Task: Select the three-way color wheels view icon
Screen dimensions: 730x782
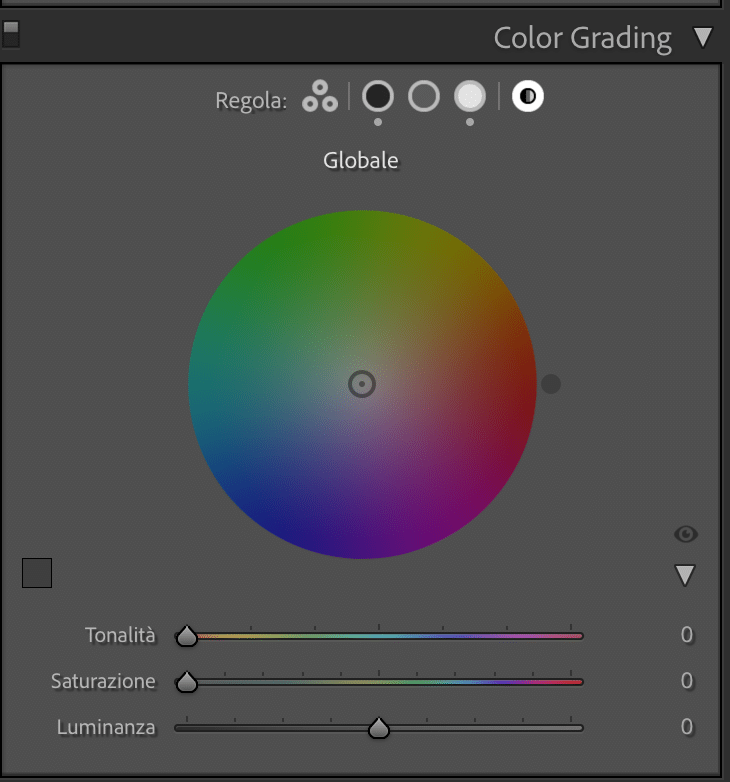Action: click(320, 96)
